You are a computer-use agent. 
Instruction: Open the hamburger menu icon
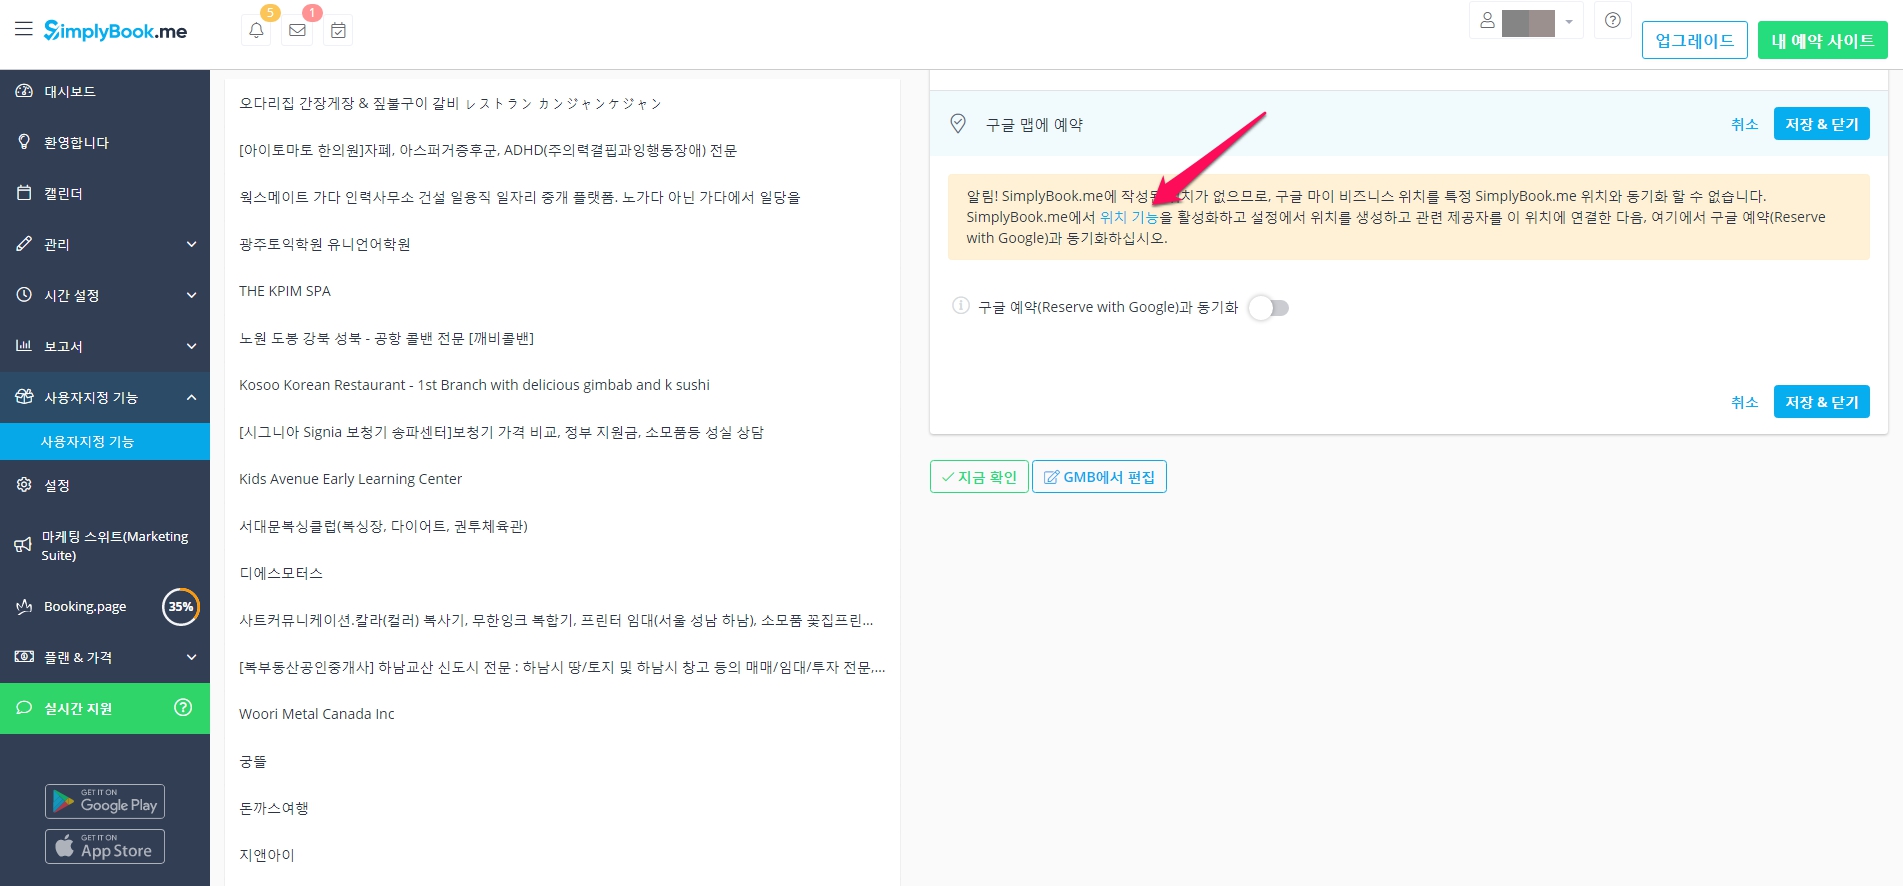click(x=24, y=30)
